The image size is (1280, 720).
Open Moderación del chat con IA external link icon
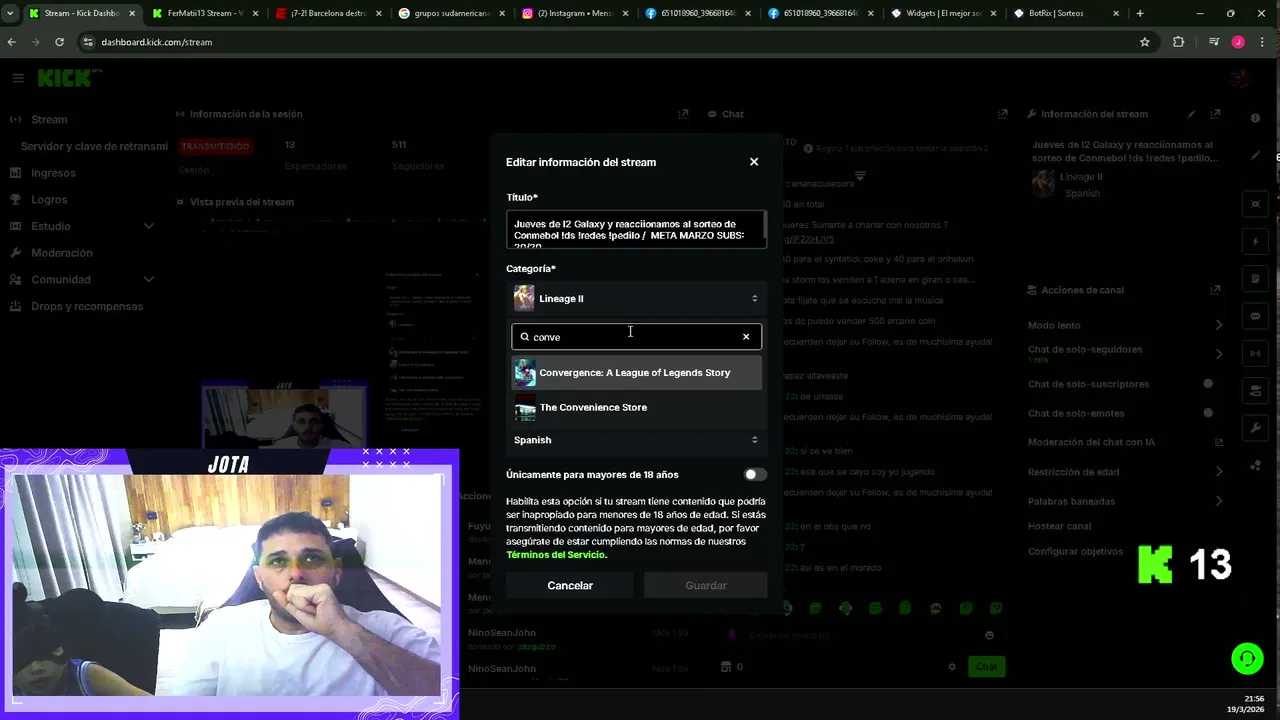pos(1219,442)
